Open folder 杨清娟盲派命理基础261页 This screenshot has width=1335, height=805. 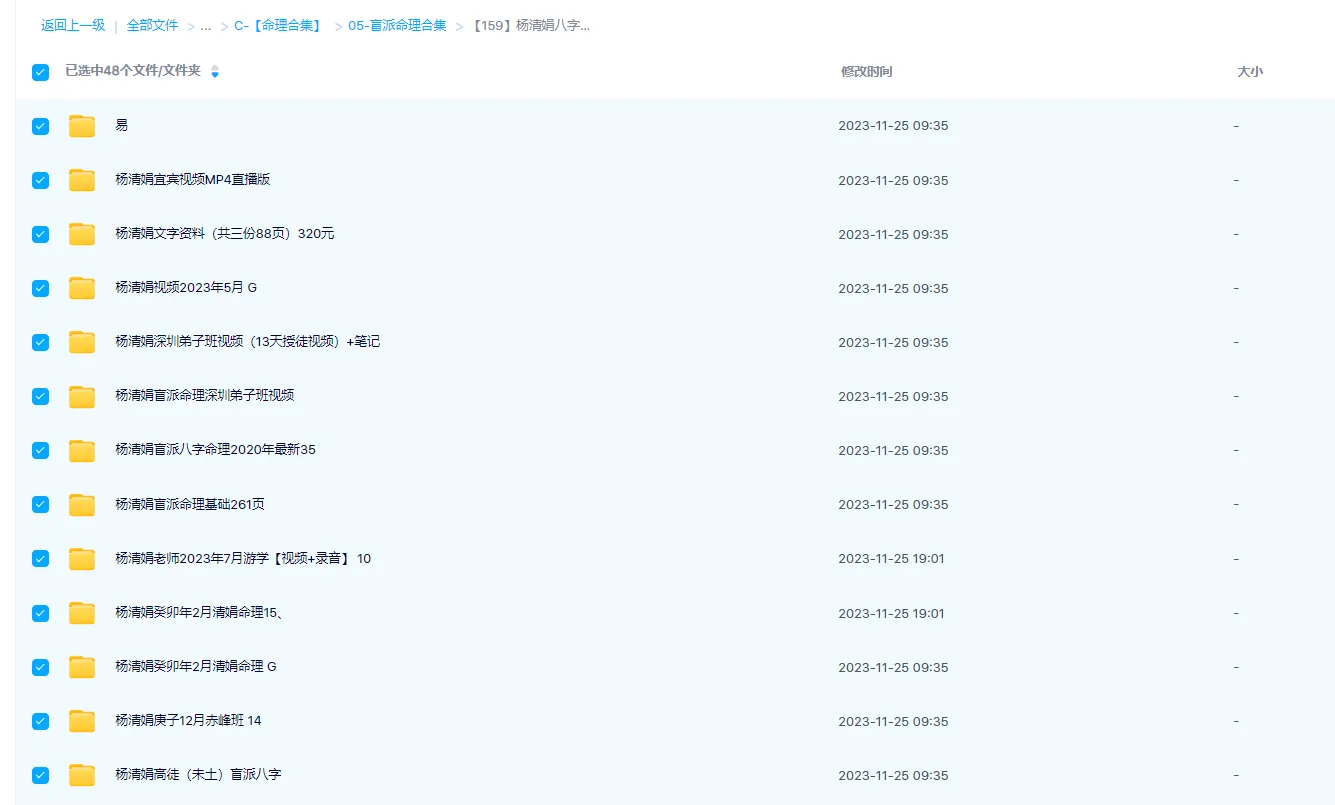(x=190, y=505)
